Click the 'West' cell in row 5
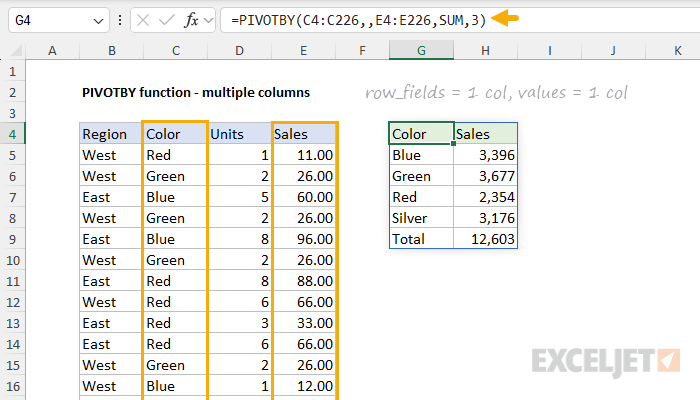700x400 pixels. tap(111, 155)
